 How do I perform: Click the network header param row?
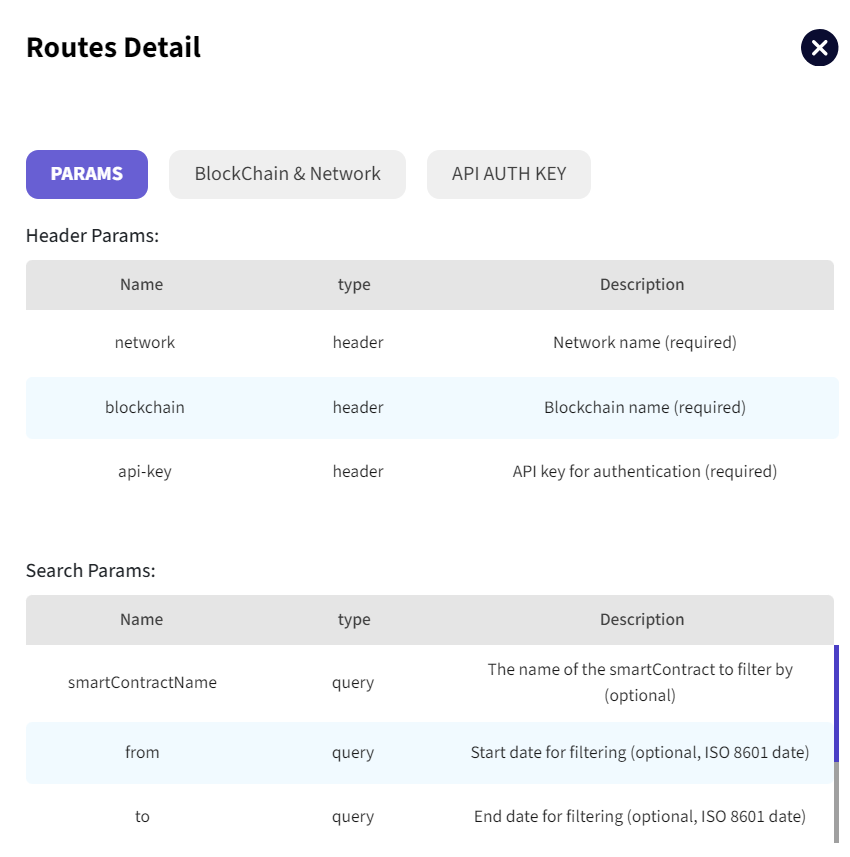coord(145,343)
